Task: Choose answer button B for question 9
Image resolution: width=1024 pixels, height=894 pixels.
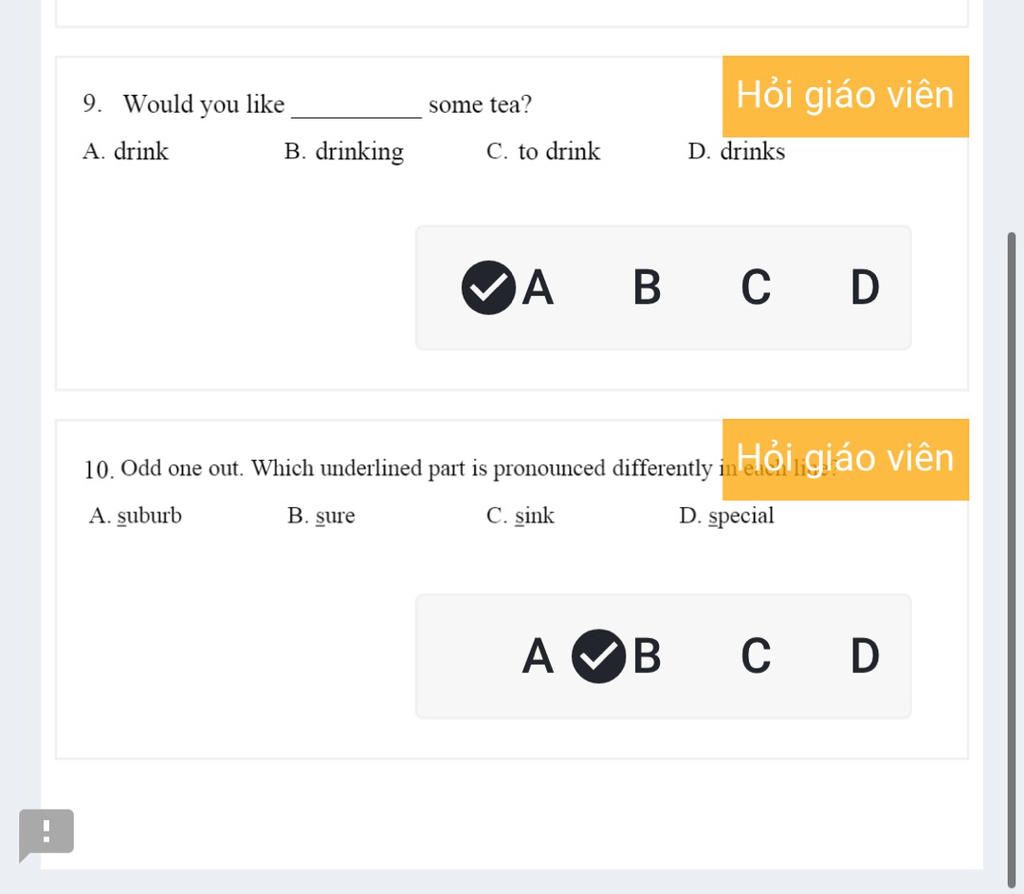Action: point(647,288)
